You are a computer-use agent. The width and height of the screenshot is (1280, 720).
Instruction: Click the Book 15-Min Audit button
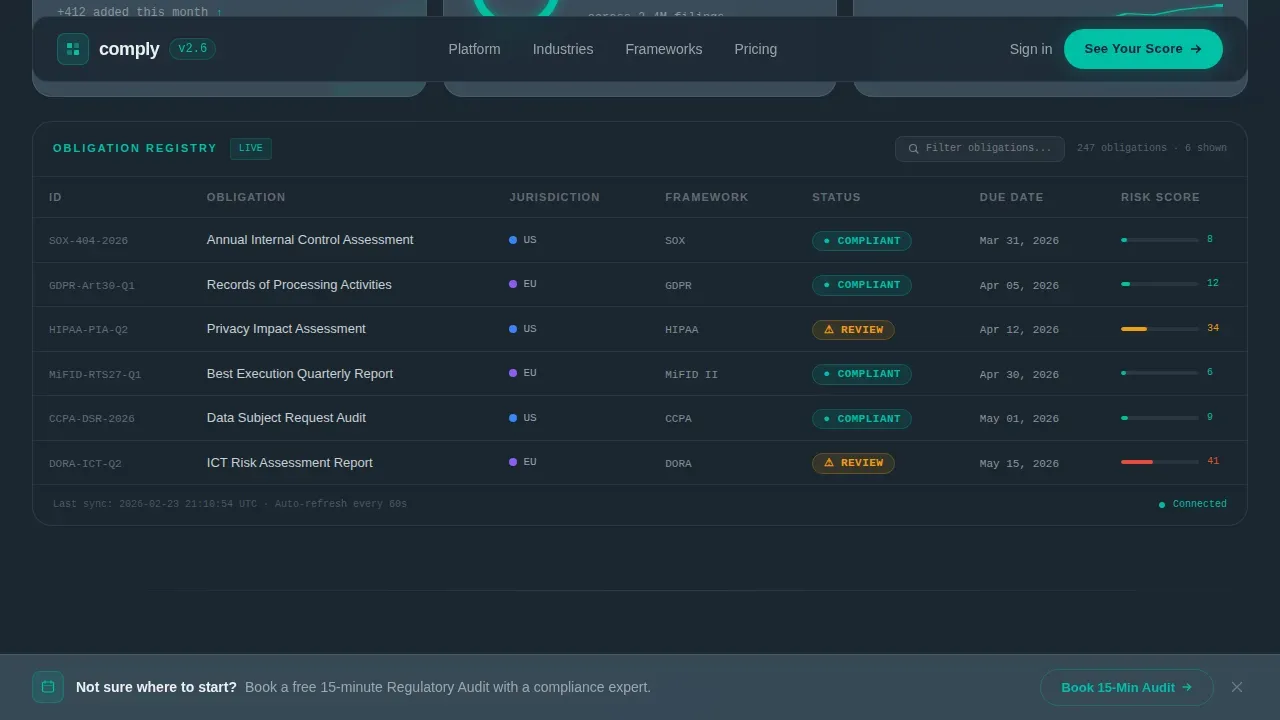1127,687
